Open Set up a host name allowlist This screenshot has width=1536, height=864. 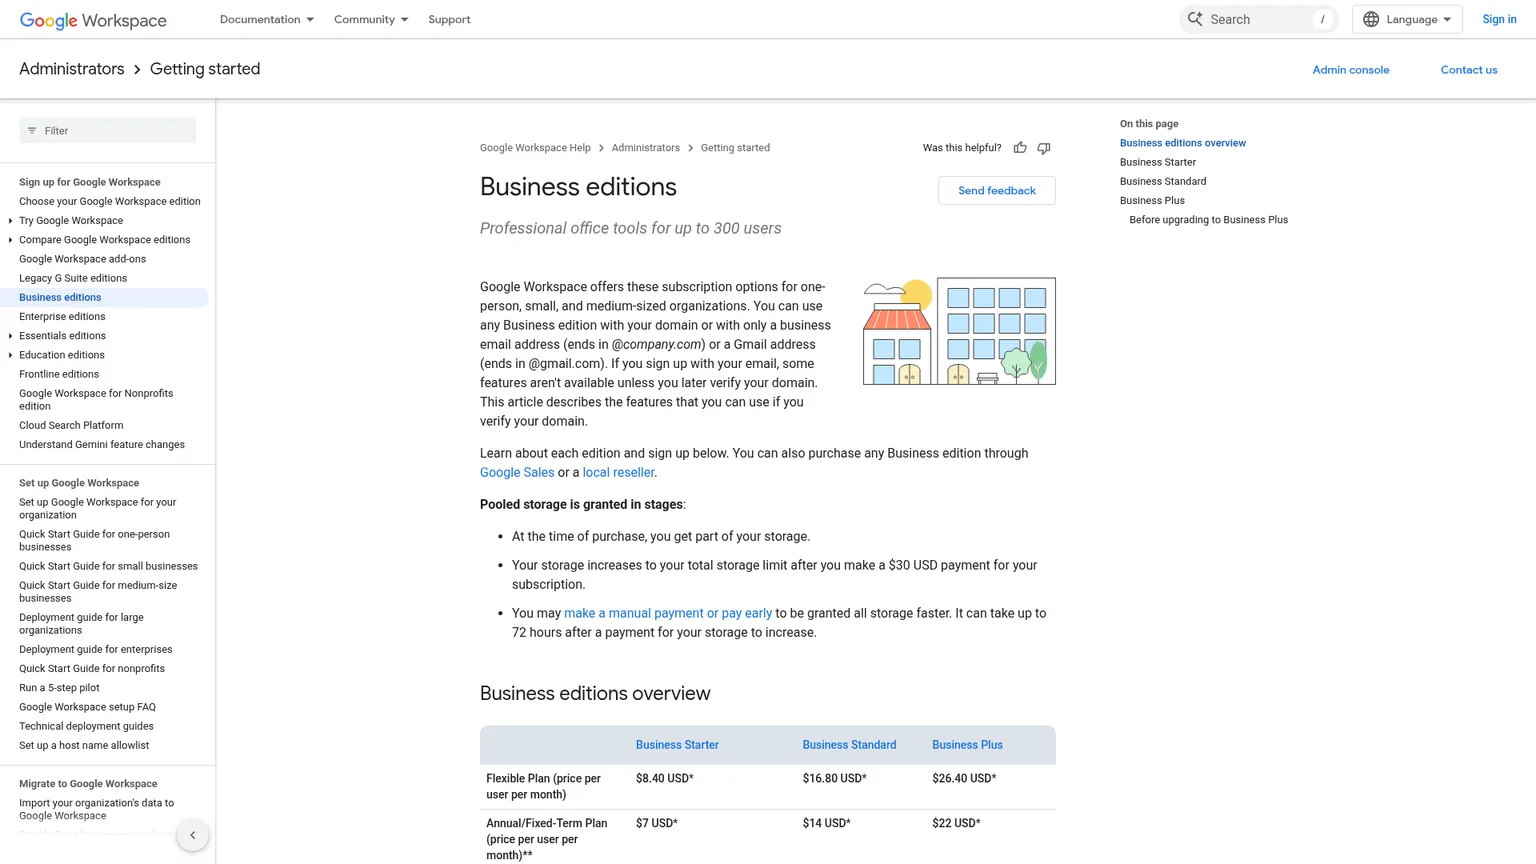coord(84,746)
